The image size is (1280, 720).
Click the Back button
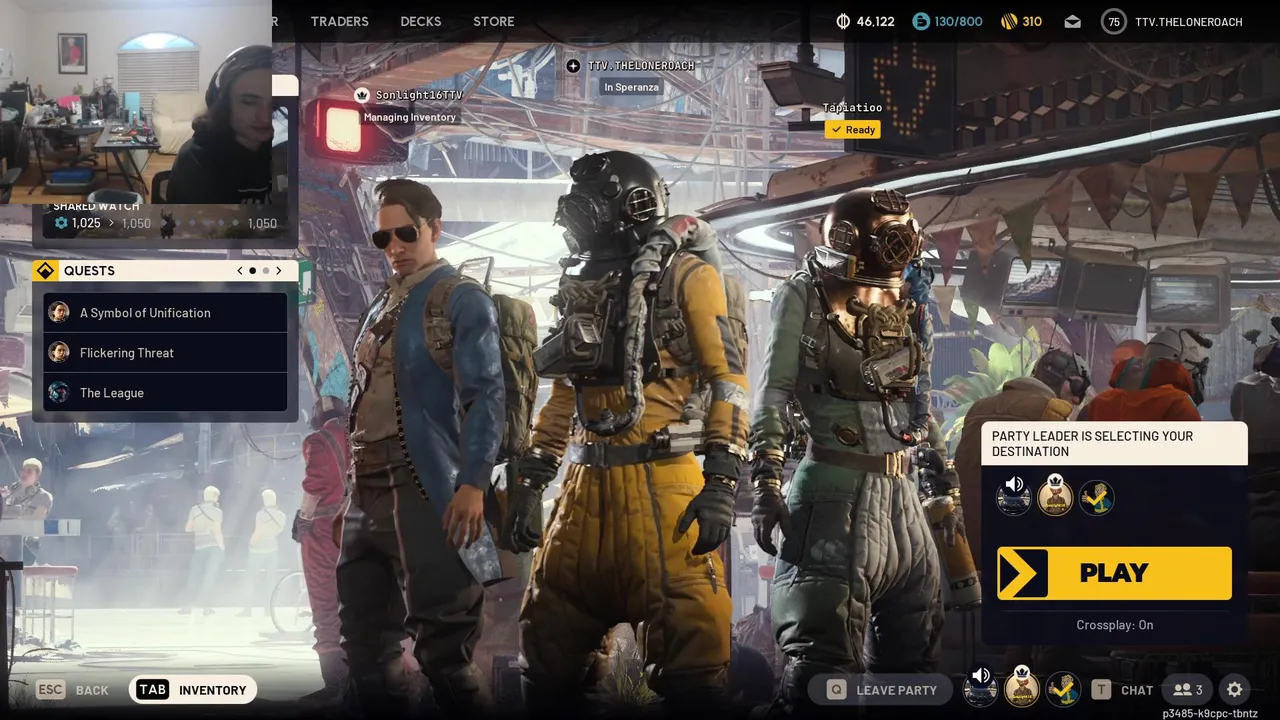coord(92,690)
